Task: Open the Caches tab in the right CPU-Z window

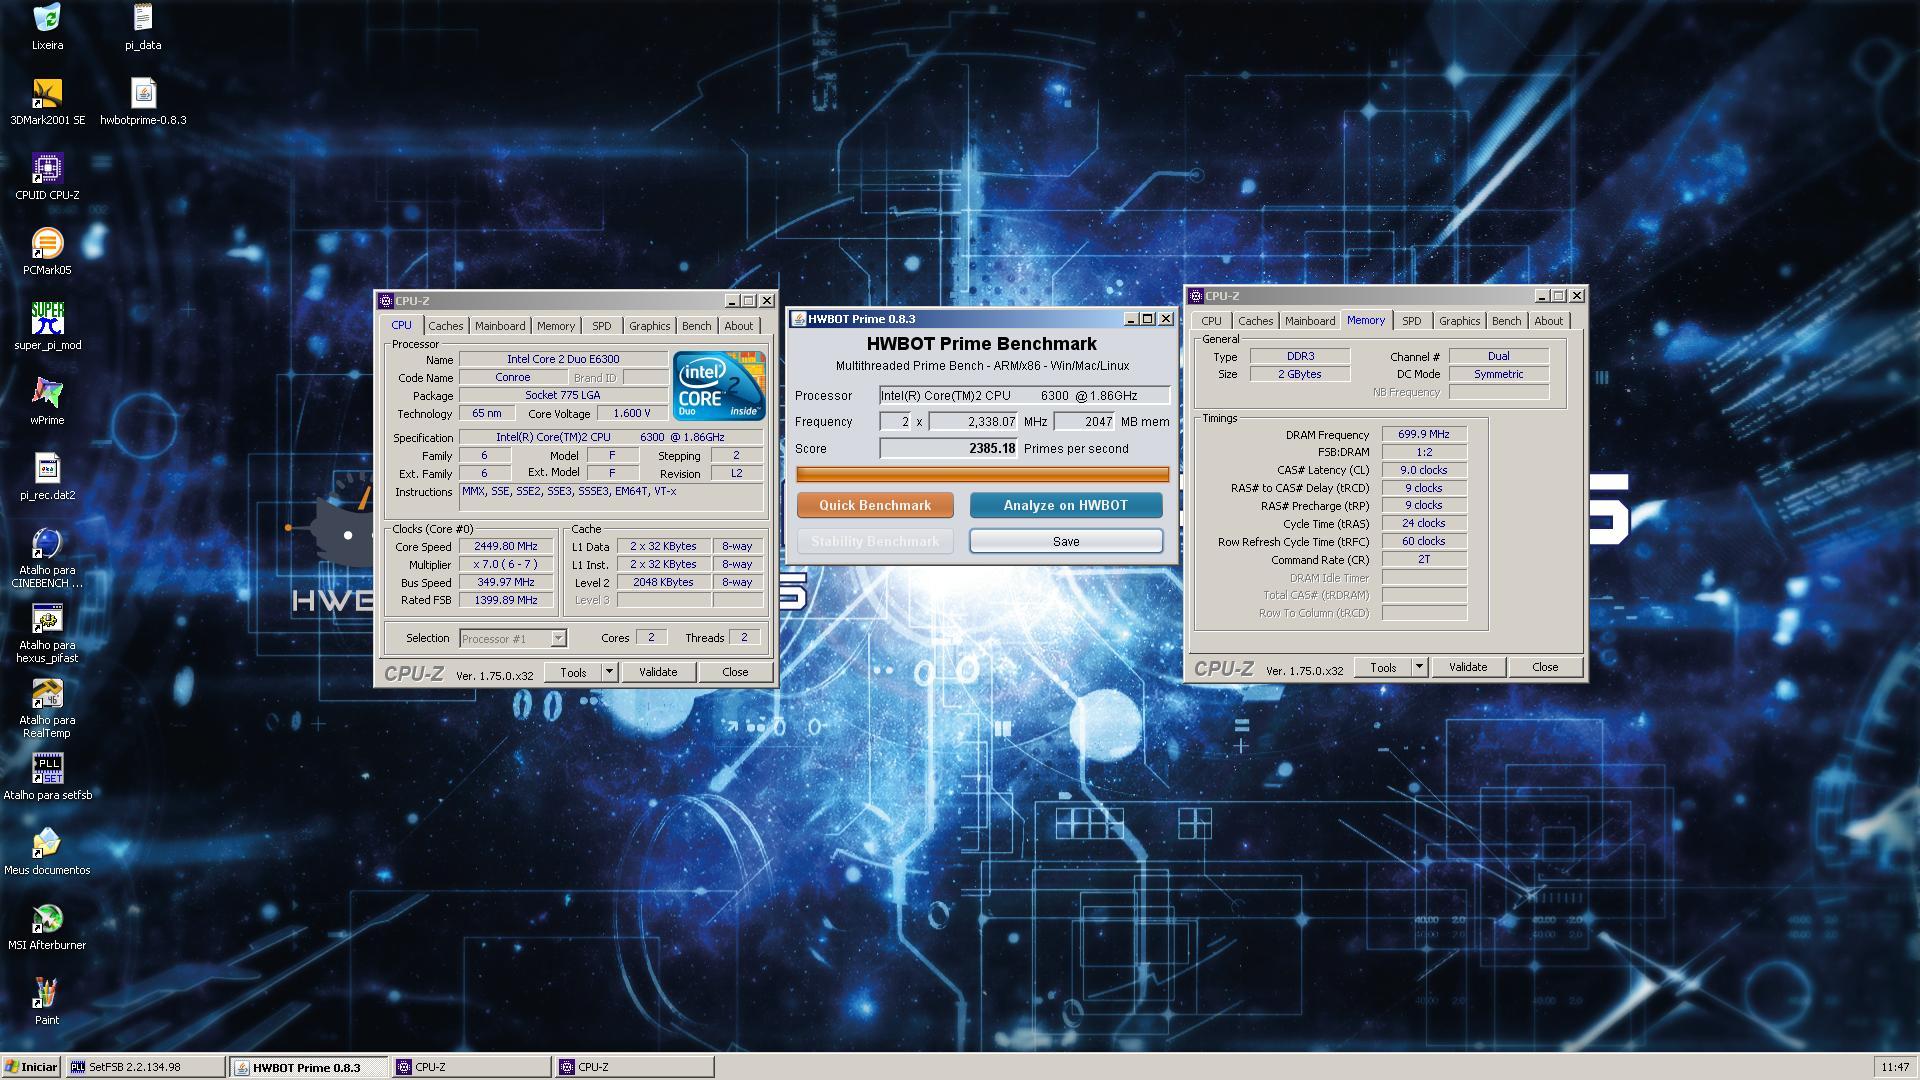Action: point(1255,321)
